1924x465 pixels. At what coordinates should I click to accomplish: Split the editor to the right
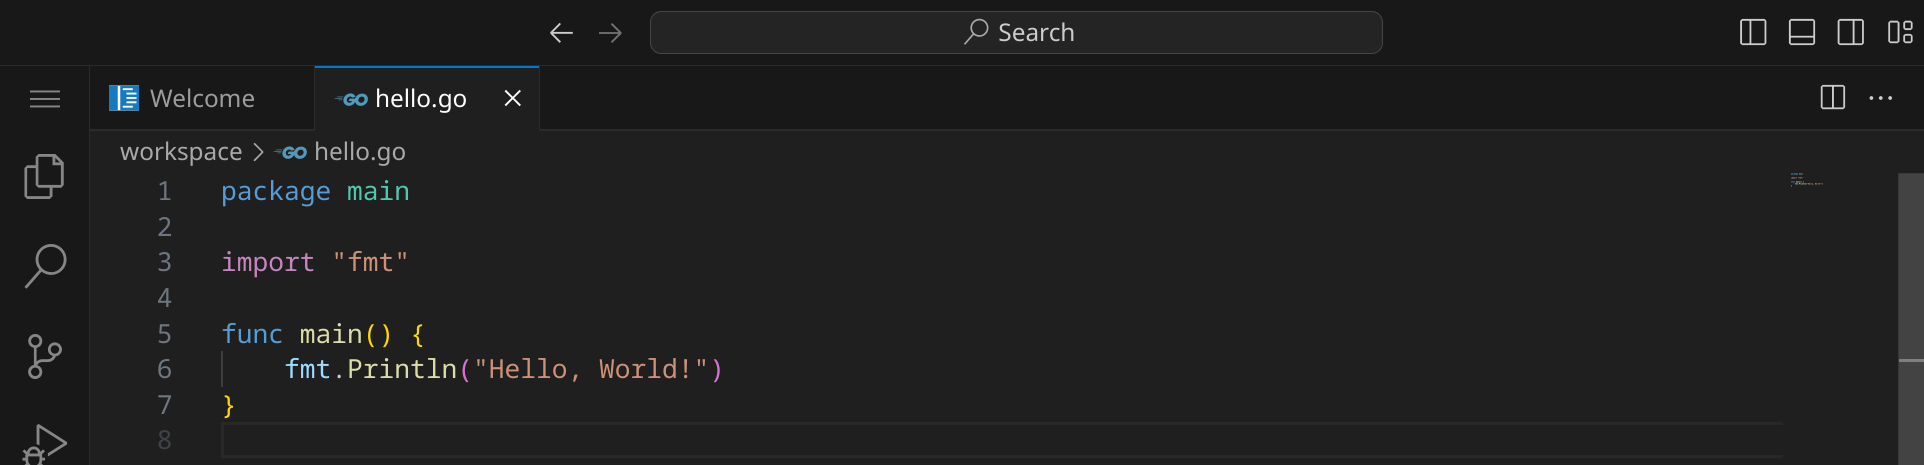(1832, 98)
